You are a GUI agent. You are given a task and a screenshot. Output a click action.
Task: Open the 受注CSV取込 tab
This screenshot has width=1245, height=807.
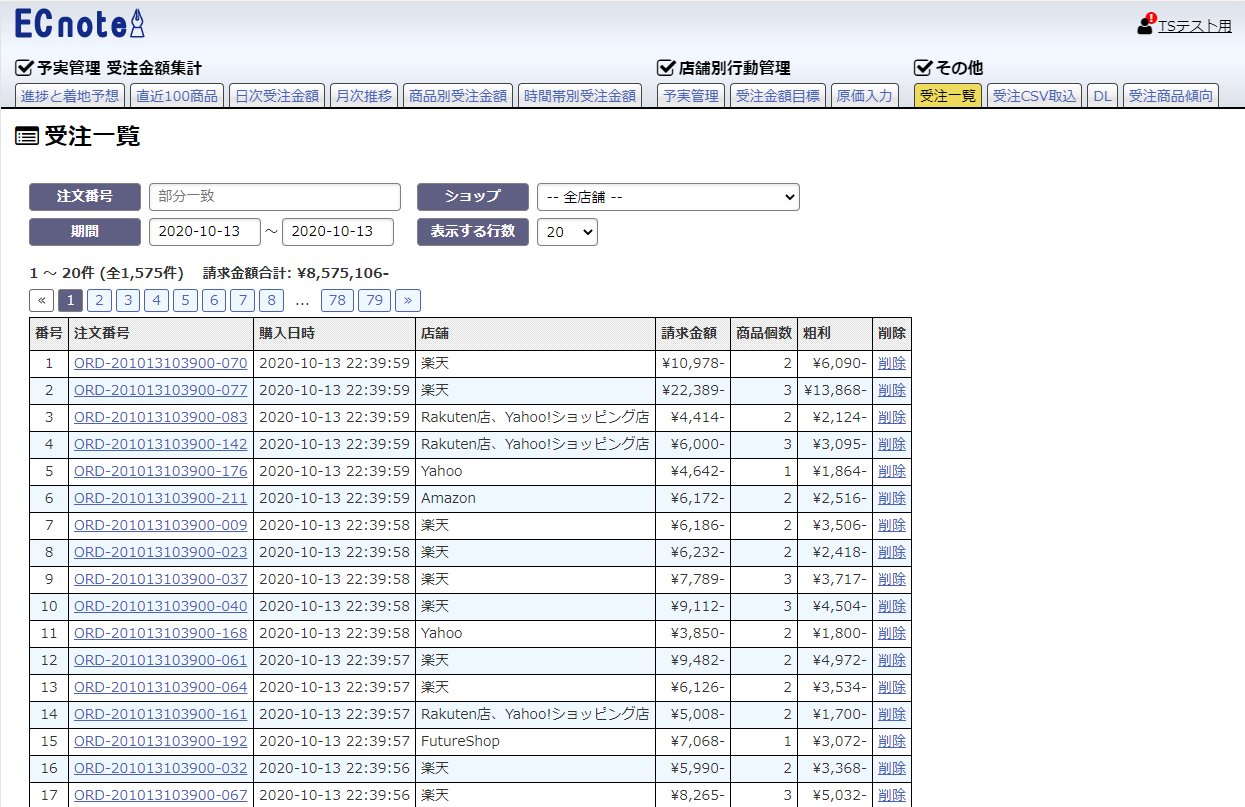point(1034,96)
